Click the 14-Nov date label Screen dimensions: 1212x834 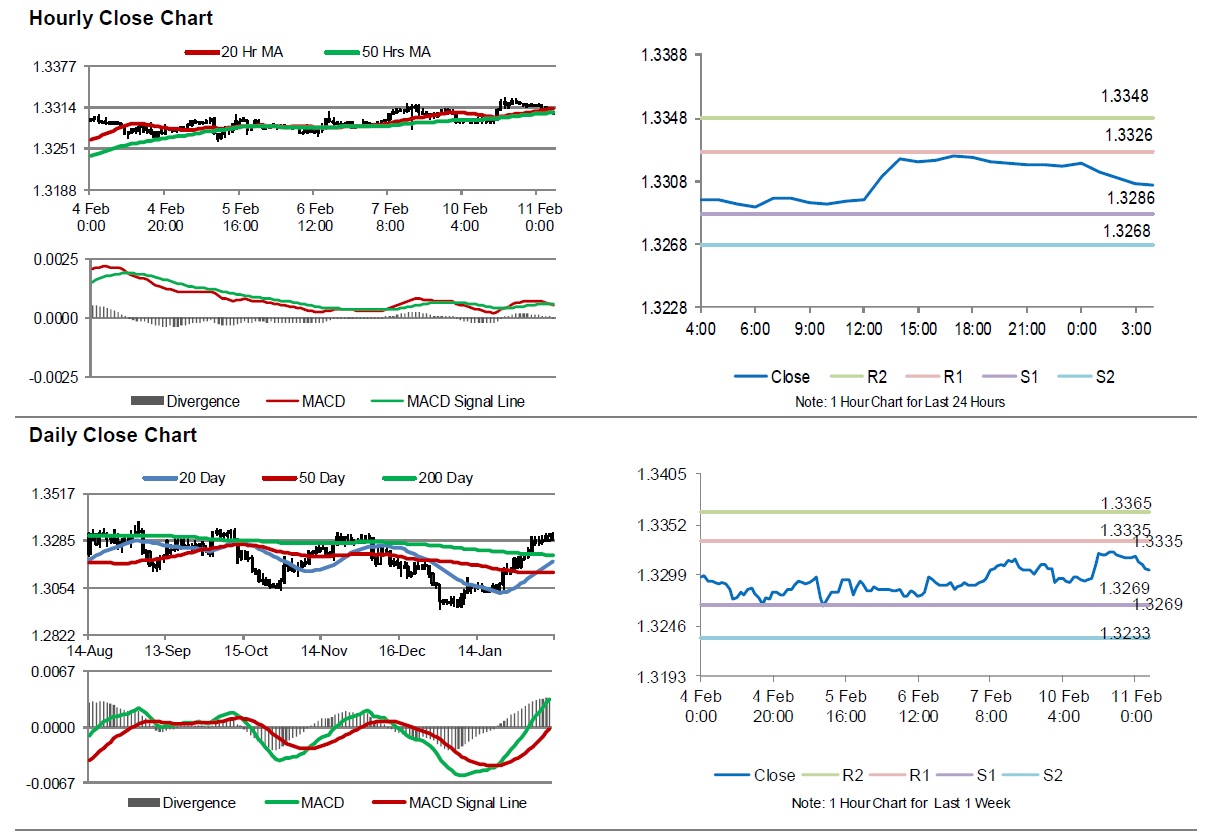(322, 651)
